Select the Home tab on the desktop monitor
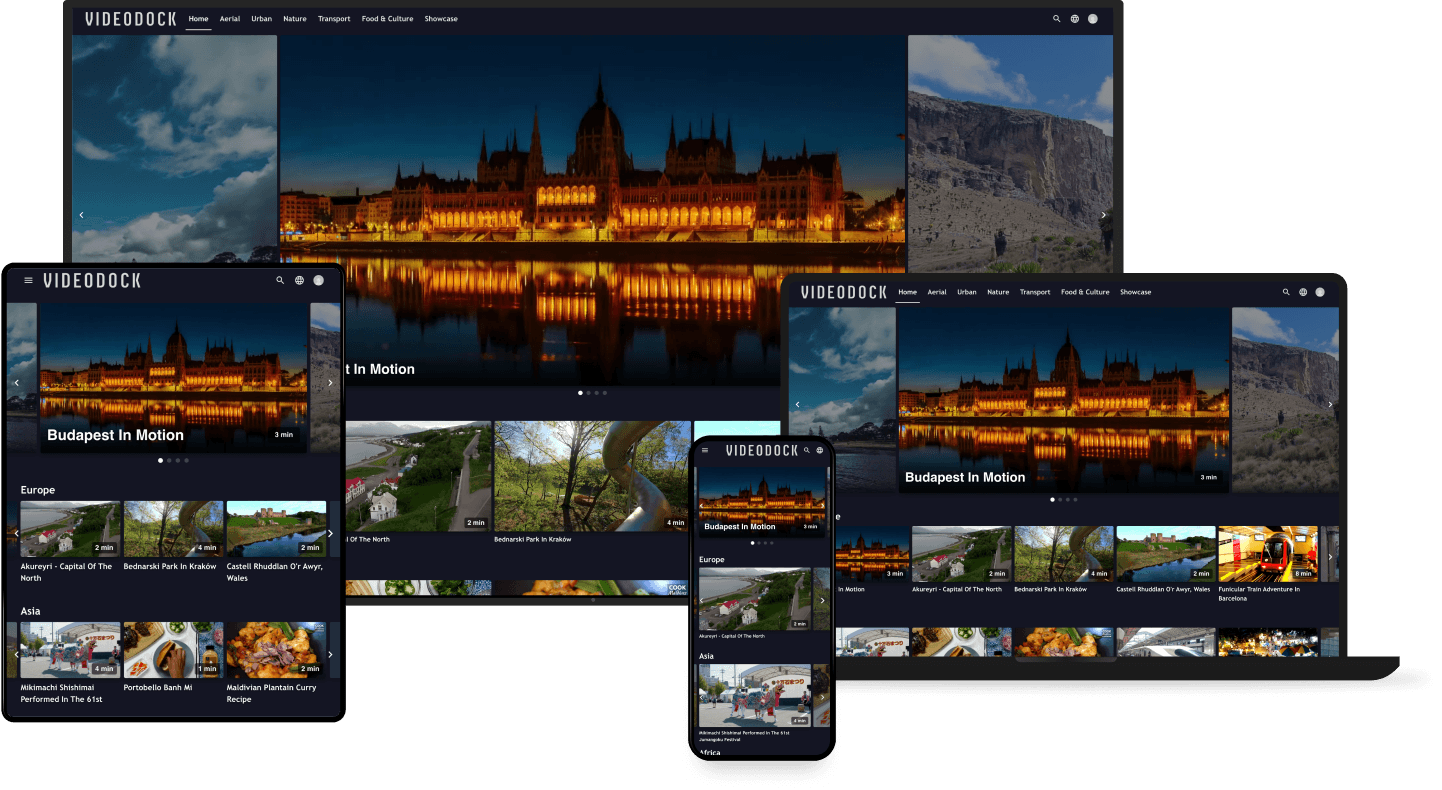This screenshot has width=1442, height=790. [199, 19]
